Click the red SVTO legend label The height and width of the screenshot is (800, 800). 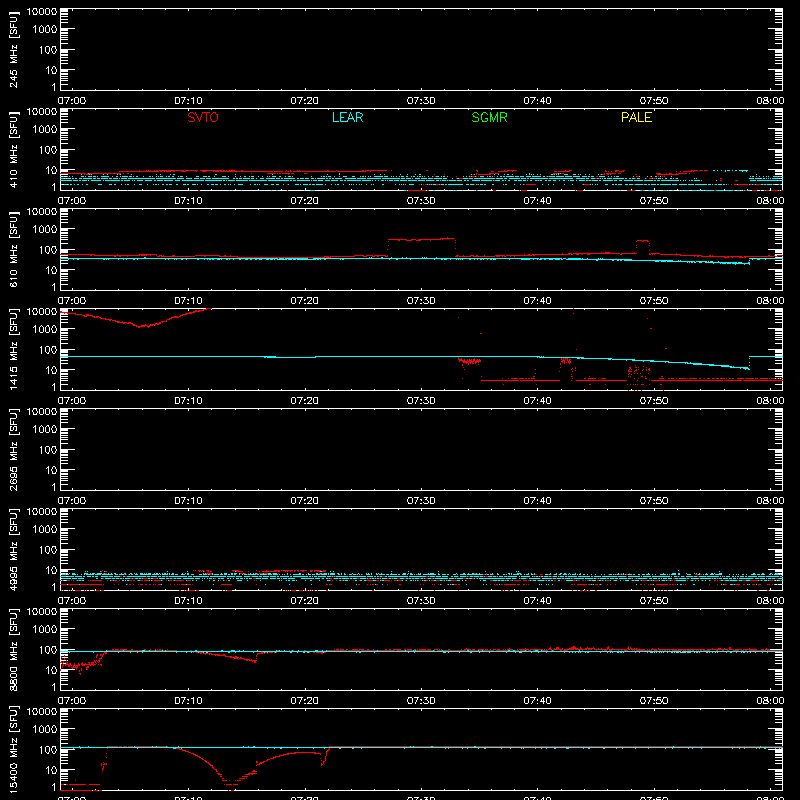203,117
